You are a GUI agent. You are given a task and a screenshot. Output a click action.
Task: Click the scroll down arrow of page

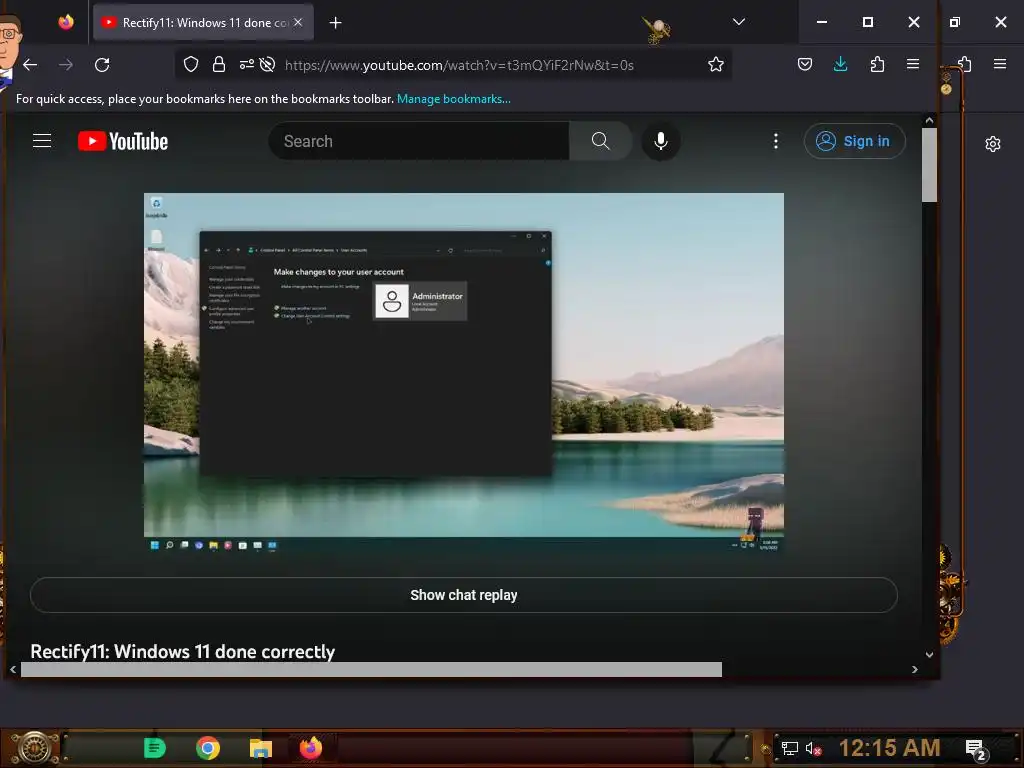[929, 654]
